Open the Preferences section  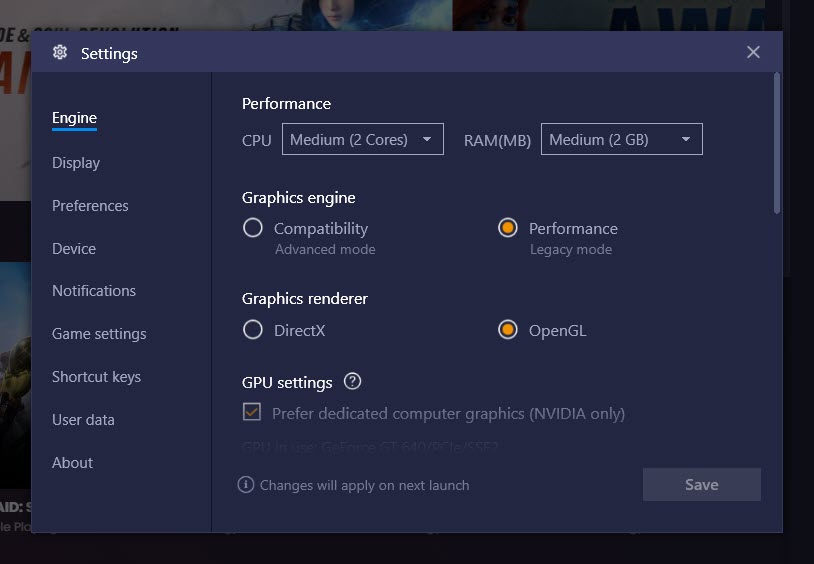90,206
